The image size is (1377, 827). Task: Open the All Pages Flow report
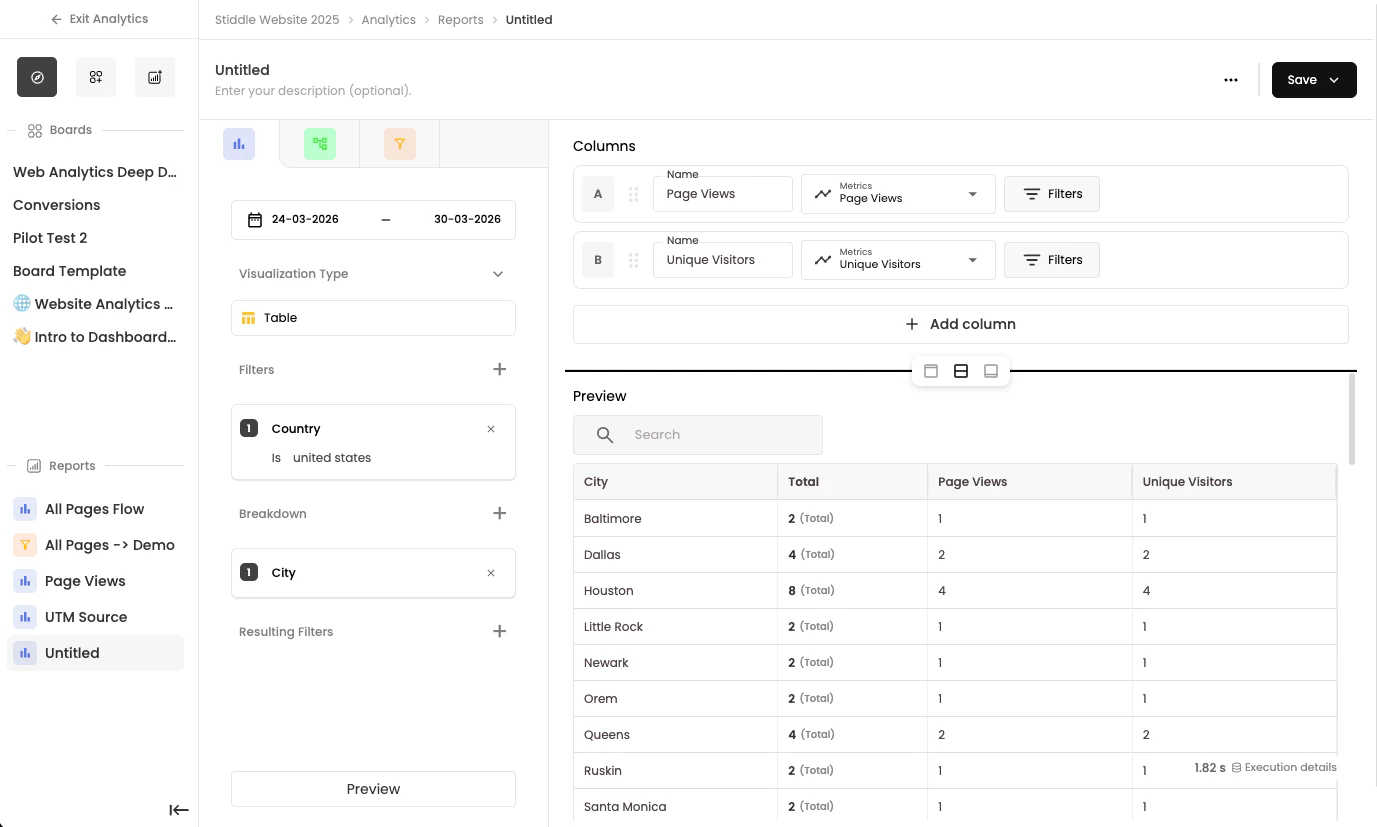click(x=95, y=509)
